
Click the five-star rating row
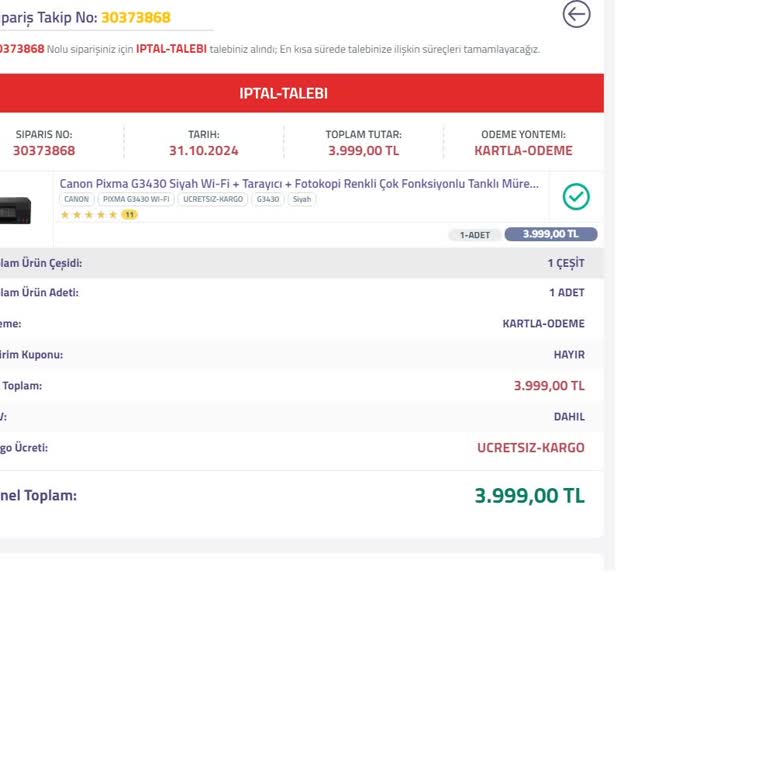89,215
